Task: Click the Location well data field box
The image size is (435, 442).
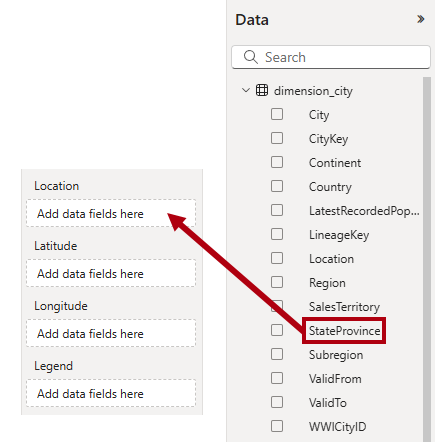Action: (x=111, y=213)
